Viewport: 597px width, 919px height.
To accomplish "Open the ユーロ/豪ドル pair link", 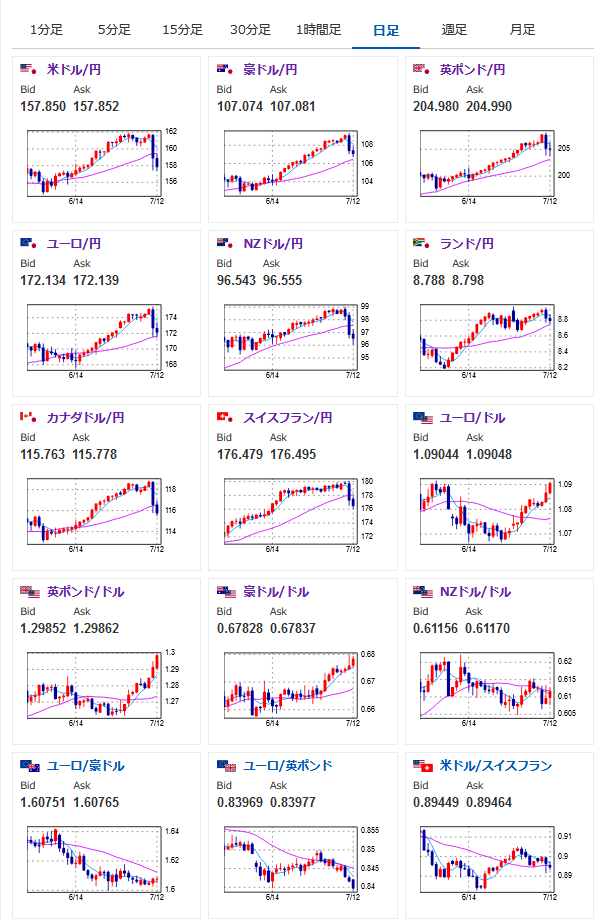I will [86, 766].
